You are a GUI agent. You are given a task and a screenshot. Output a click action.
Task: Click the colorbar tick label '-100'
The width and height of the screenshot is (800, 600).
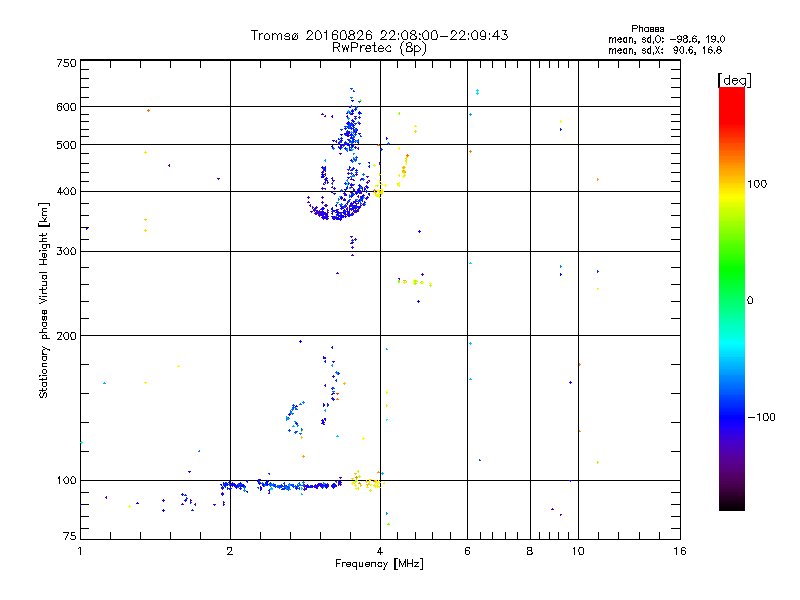click(761, 417)
